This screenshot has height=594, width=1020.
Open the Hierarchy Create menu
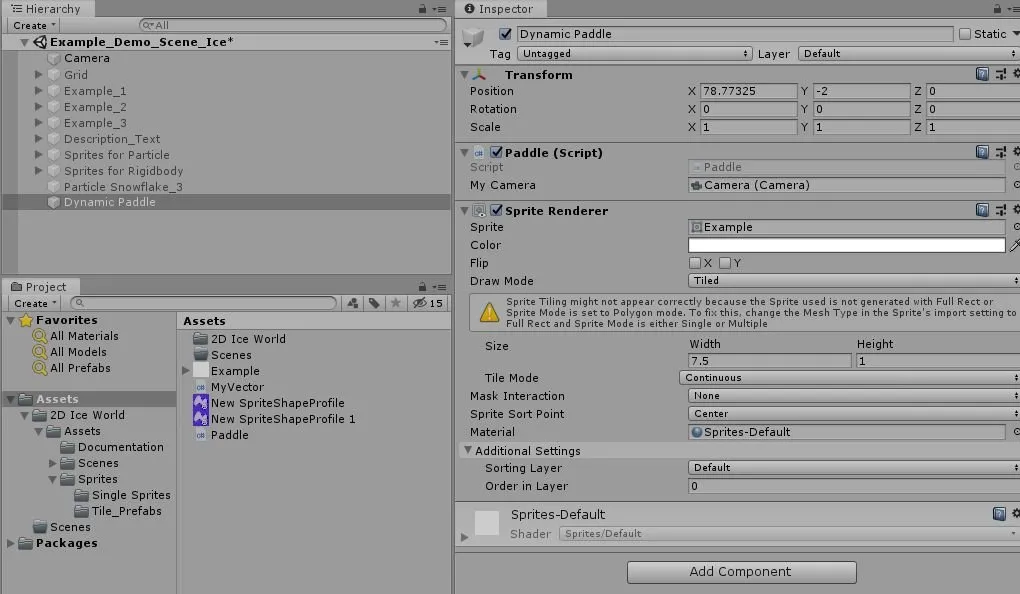tap(34, 25)
